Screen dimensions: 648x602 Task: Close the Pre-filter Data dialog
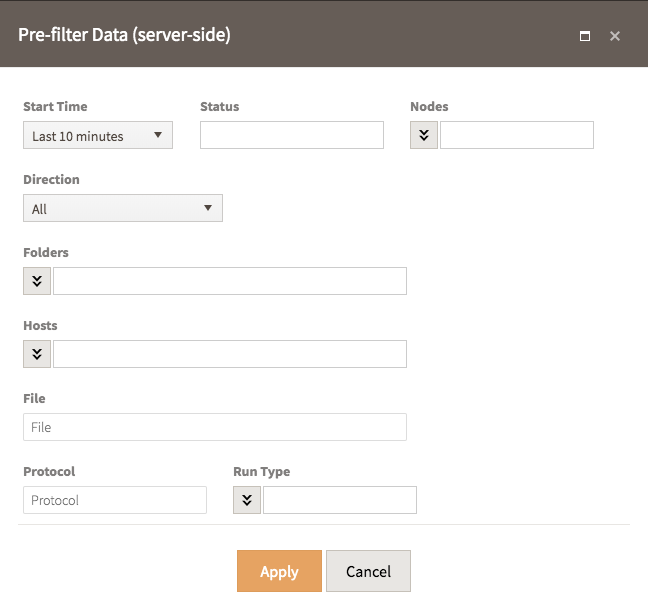[615, 36]
